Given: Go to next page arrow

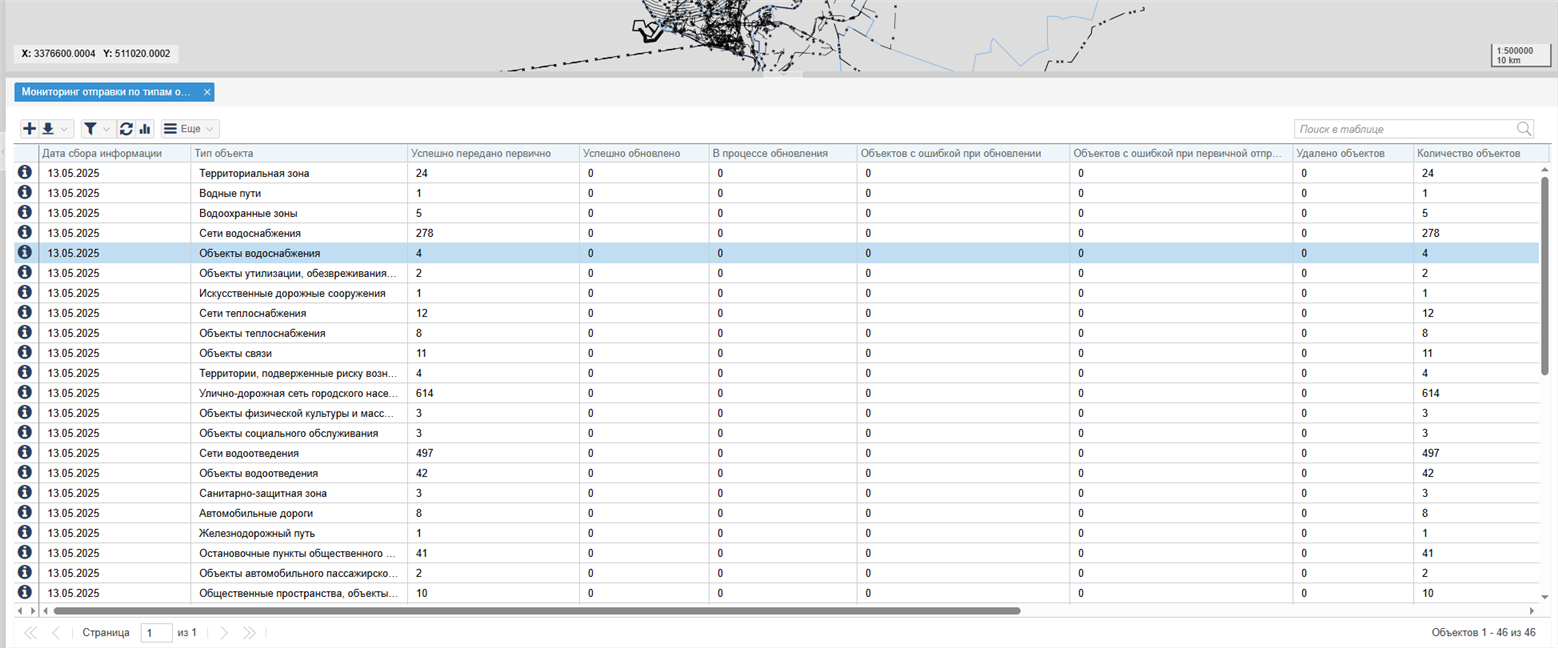Looking at the screenshot, I should click(224, 633).
